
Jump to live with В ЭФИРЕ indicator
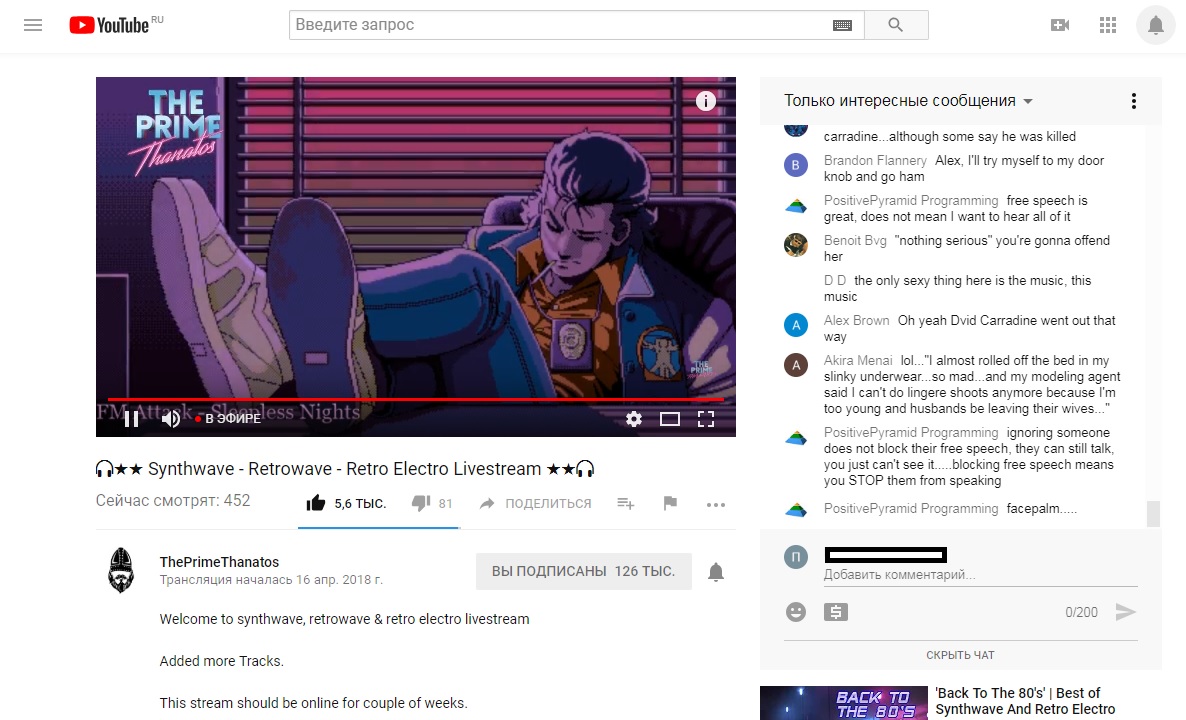tap(228, 418)
